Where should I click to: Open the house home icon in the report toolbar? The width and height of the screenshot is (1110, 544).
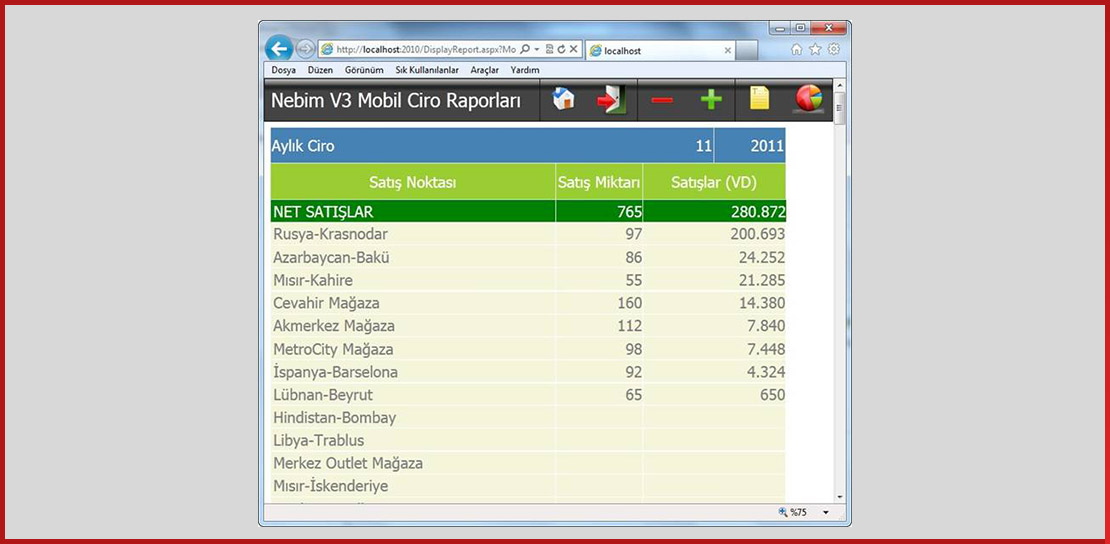(563, 99)
